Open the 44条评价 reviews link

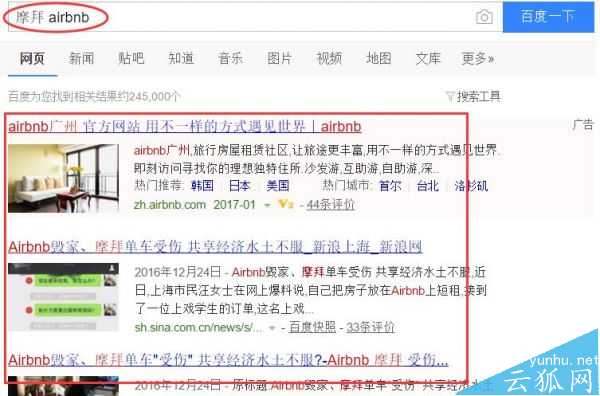click(x=331, y=205)
